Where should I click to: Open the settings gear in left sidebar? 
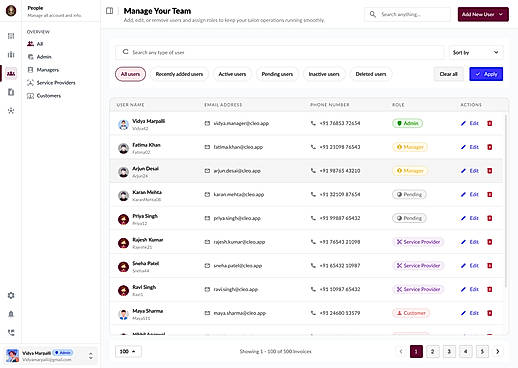coord(11,295)
